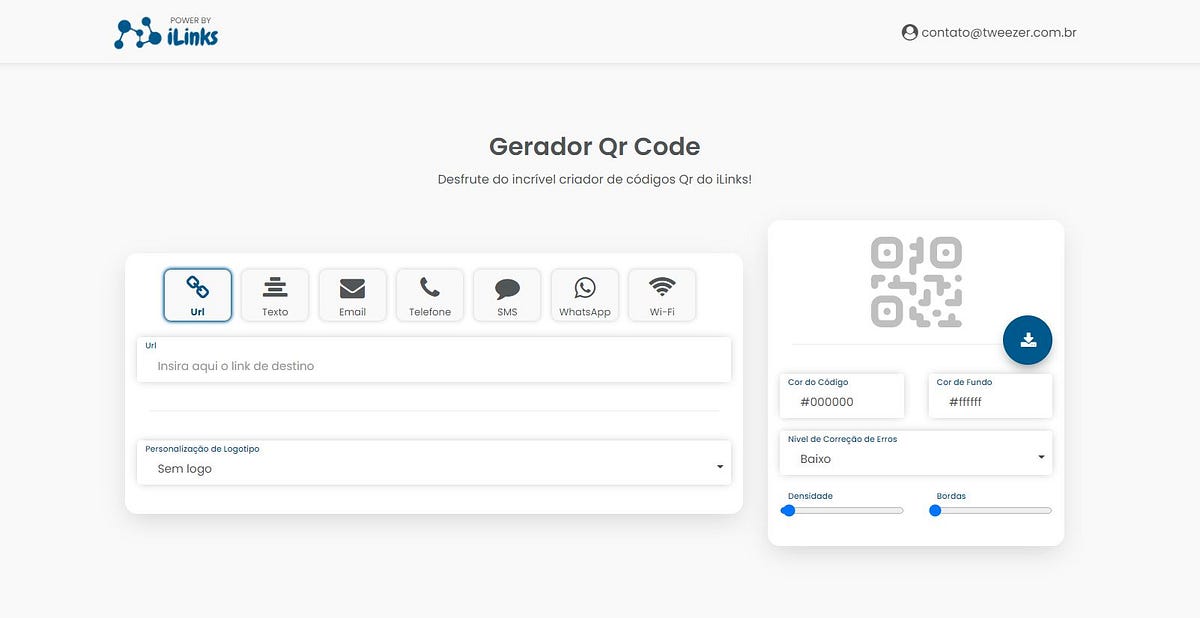This screenshot has height=618, width=1200.
Task: Select the SMS QR code type
Action: click(507, 294)
